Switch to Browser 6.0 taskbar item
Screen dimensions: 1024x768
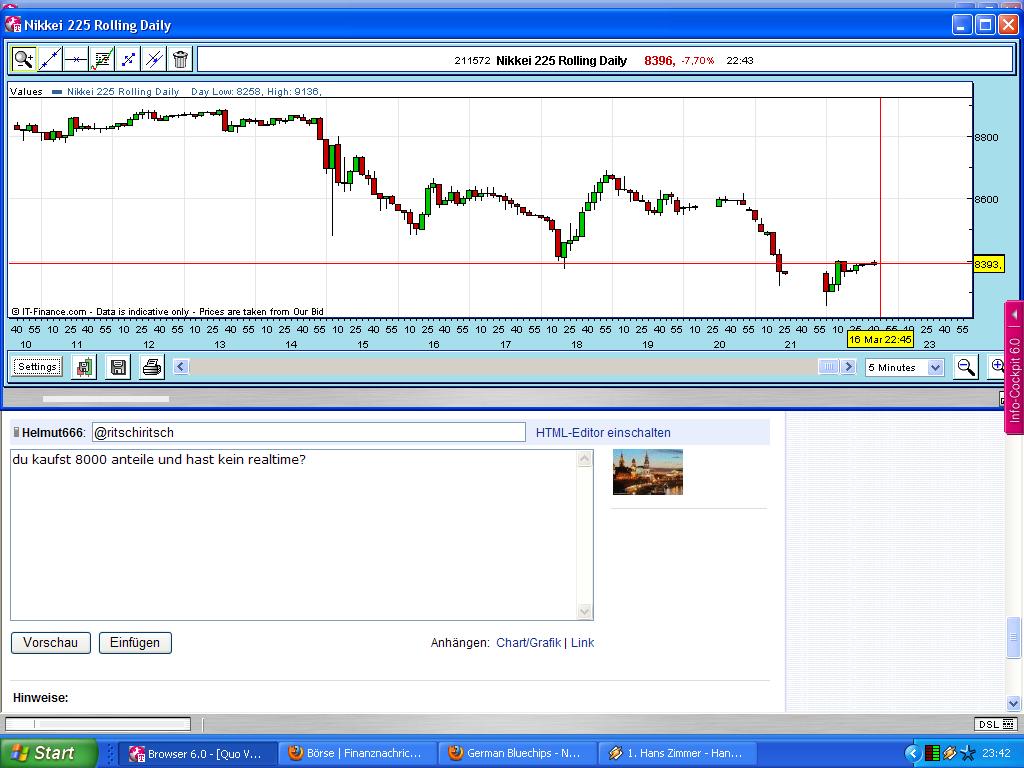point(197,754)
